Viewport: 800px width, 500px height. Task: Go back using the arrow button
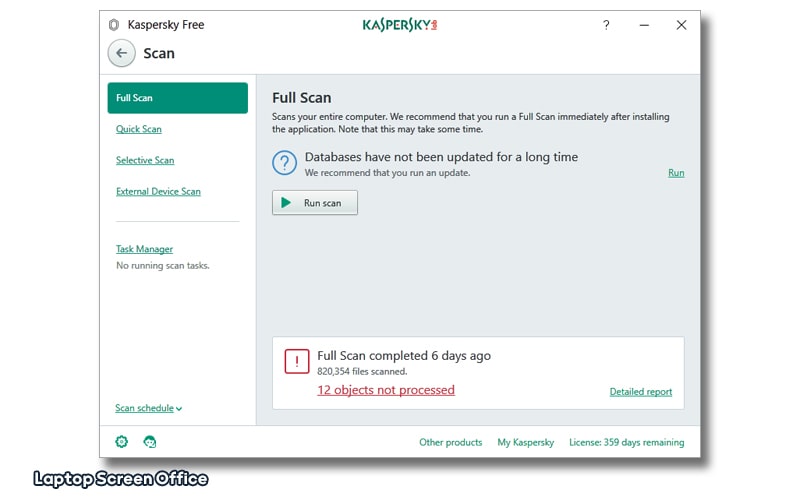point(121,53)
